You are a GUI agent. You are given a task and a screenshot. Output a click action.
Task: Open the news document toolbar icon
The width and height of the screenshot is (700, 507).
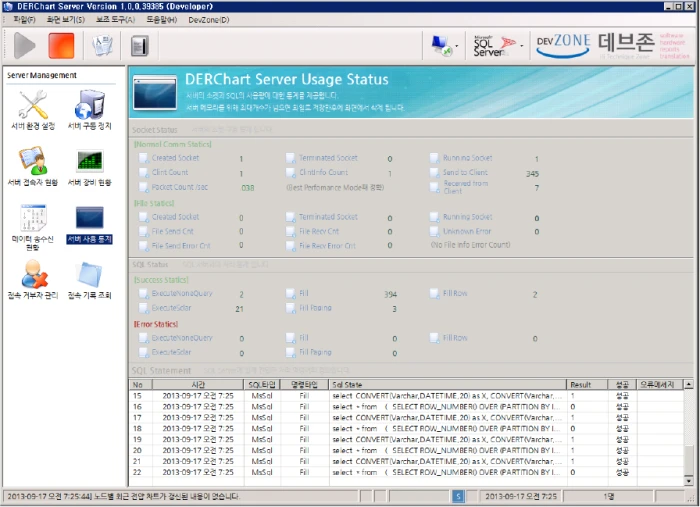(102, 46)
